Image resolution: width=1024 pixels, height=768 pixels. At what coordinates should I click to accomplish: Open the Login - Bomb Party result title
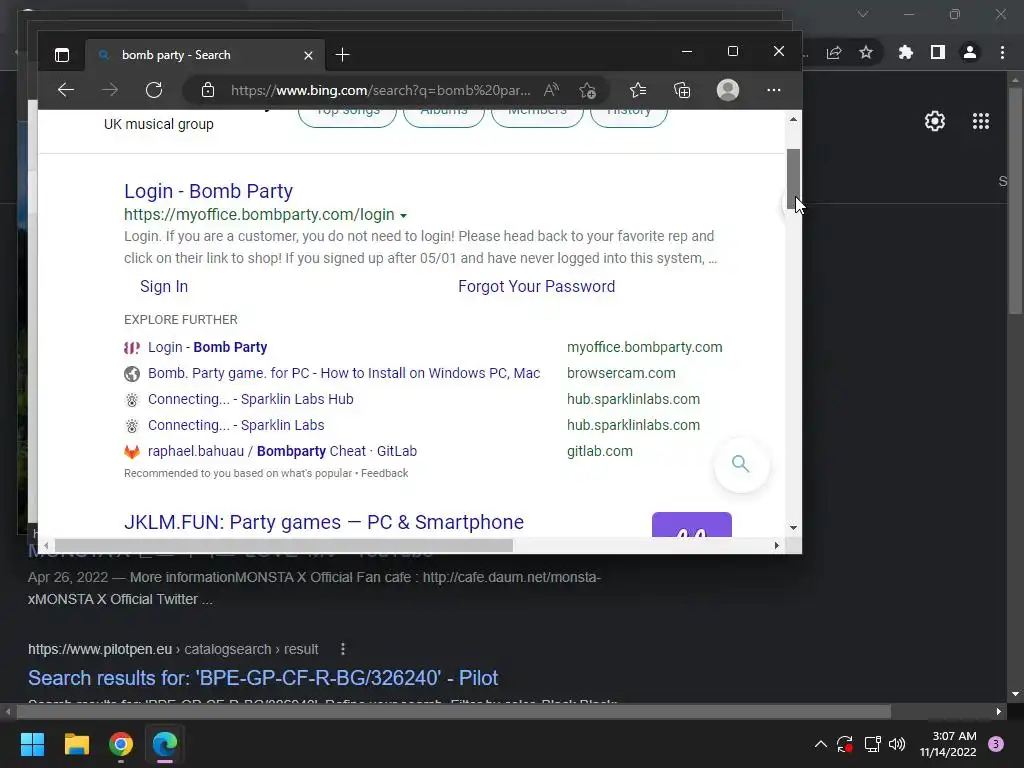(x=208, y=191)
